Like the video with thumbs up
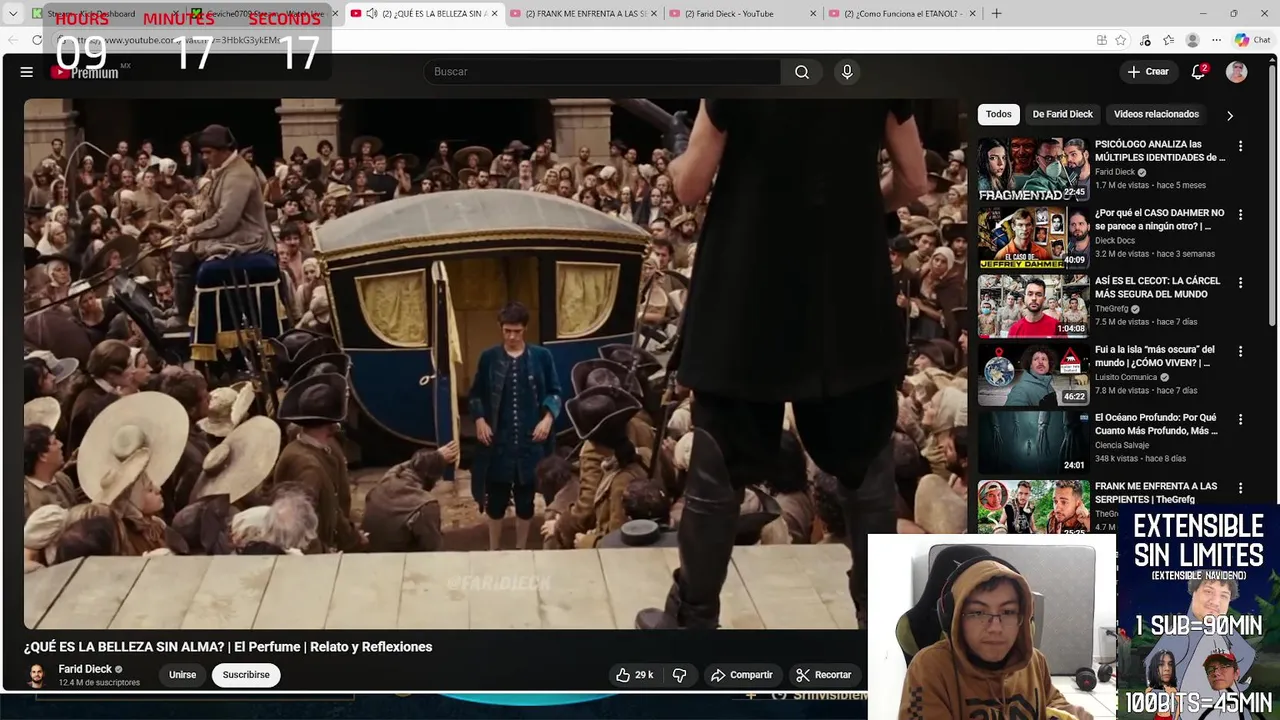The image size is (1280, 720). pyautogui.click(x=634, y=675)
